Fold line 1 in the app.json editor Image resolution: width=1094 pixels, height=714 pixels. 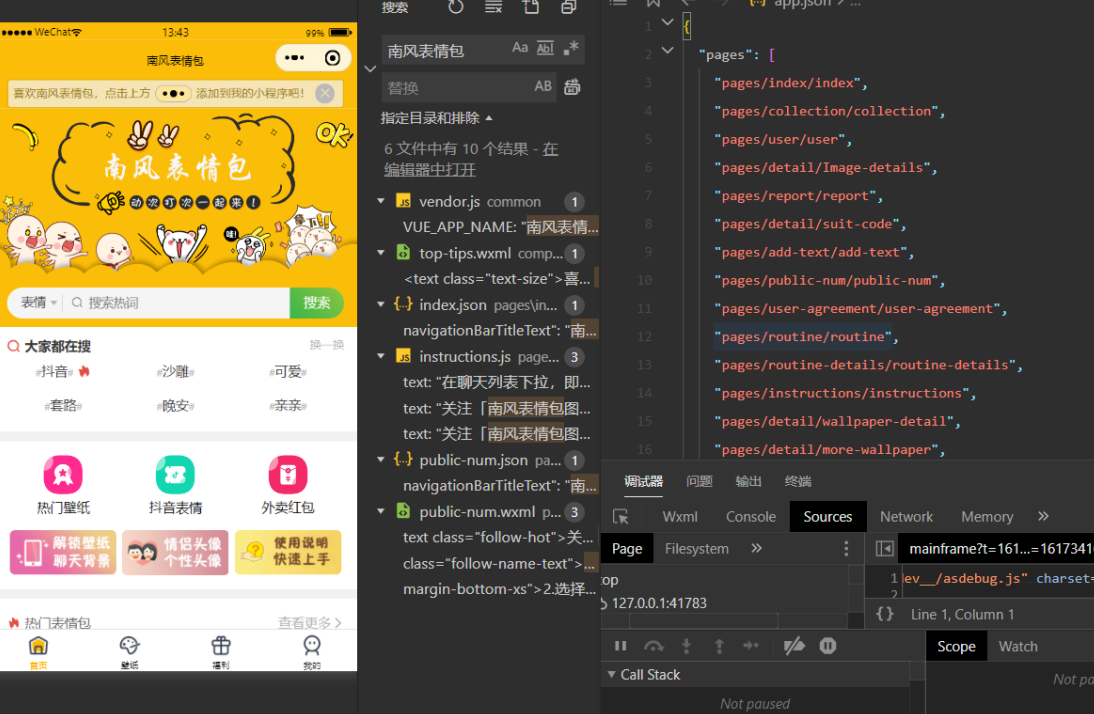668,22
